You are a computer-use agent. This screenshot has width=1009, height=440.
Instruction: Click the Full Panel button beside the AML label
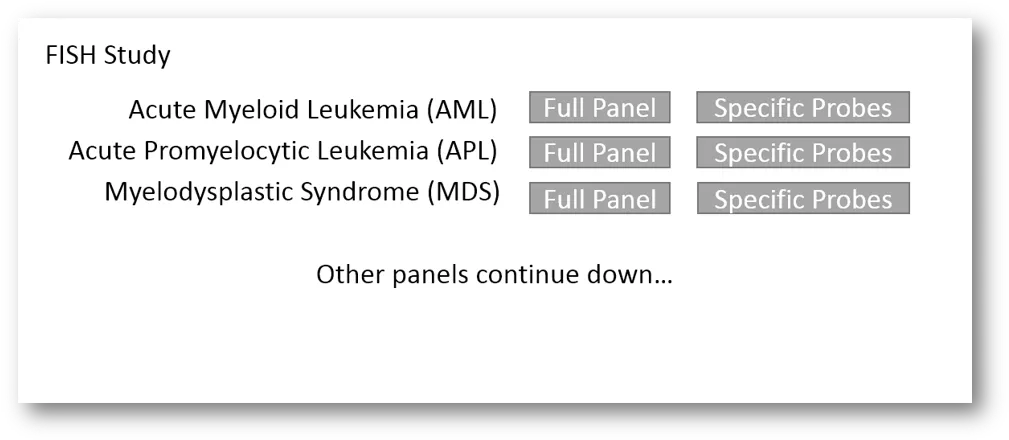tap(600, 107)
